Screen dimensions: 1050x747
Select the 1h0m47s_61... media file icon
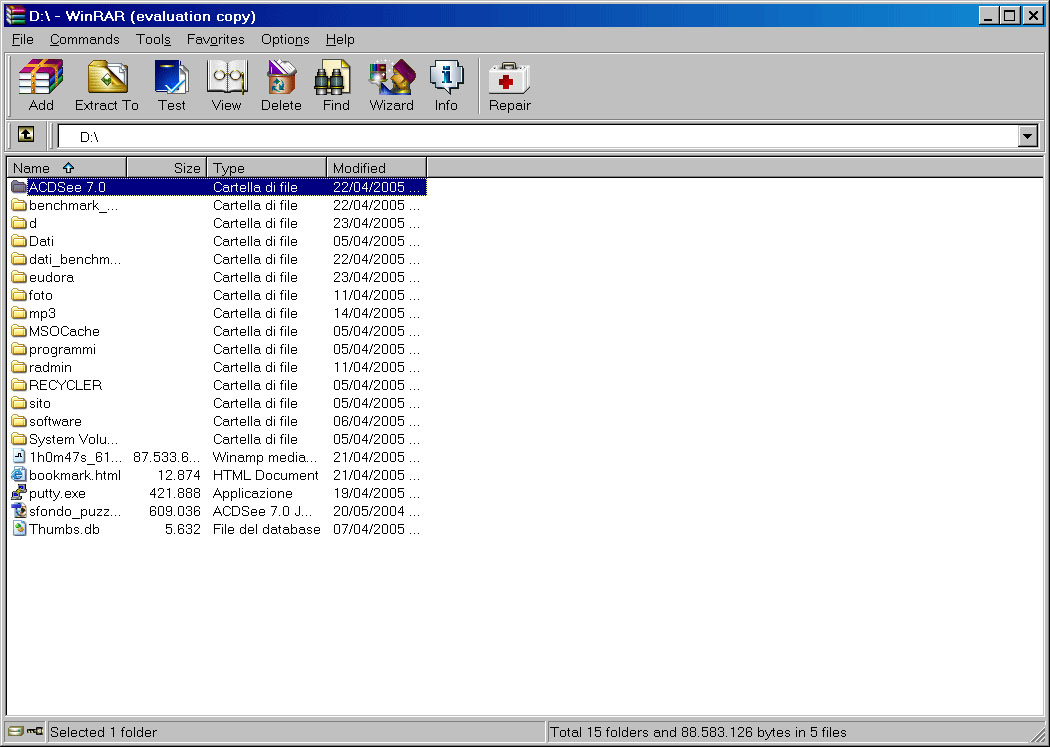(x=19, y=456)
